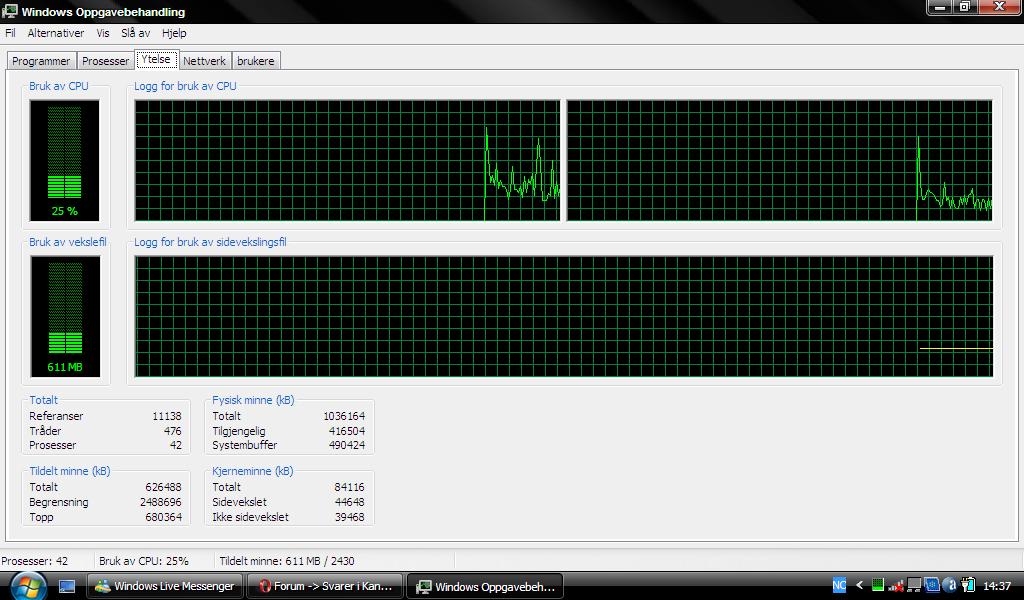Select the Ytelse tab

(x=156, y=59)
